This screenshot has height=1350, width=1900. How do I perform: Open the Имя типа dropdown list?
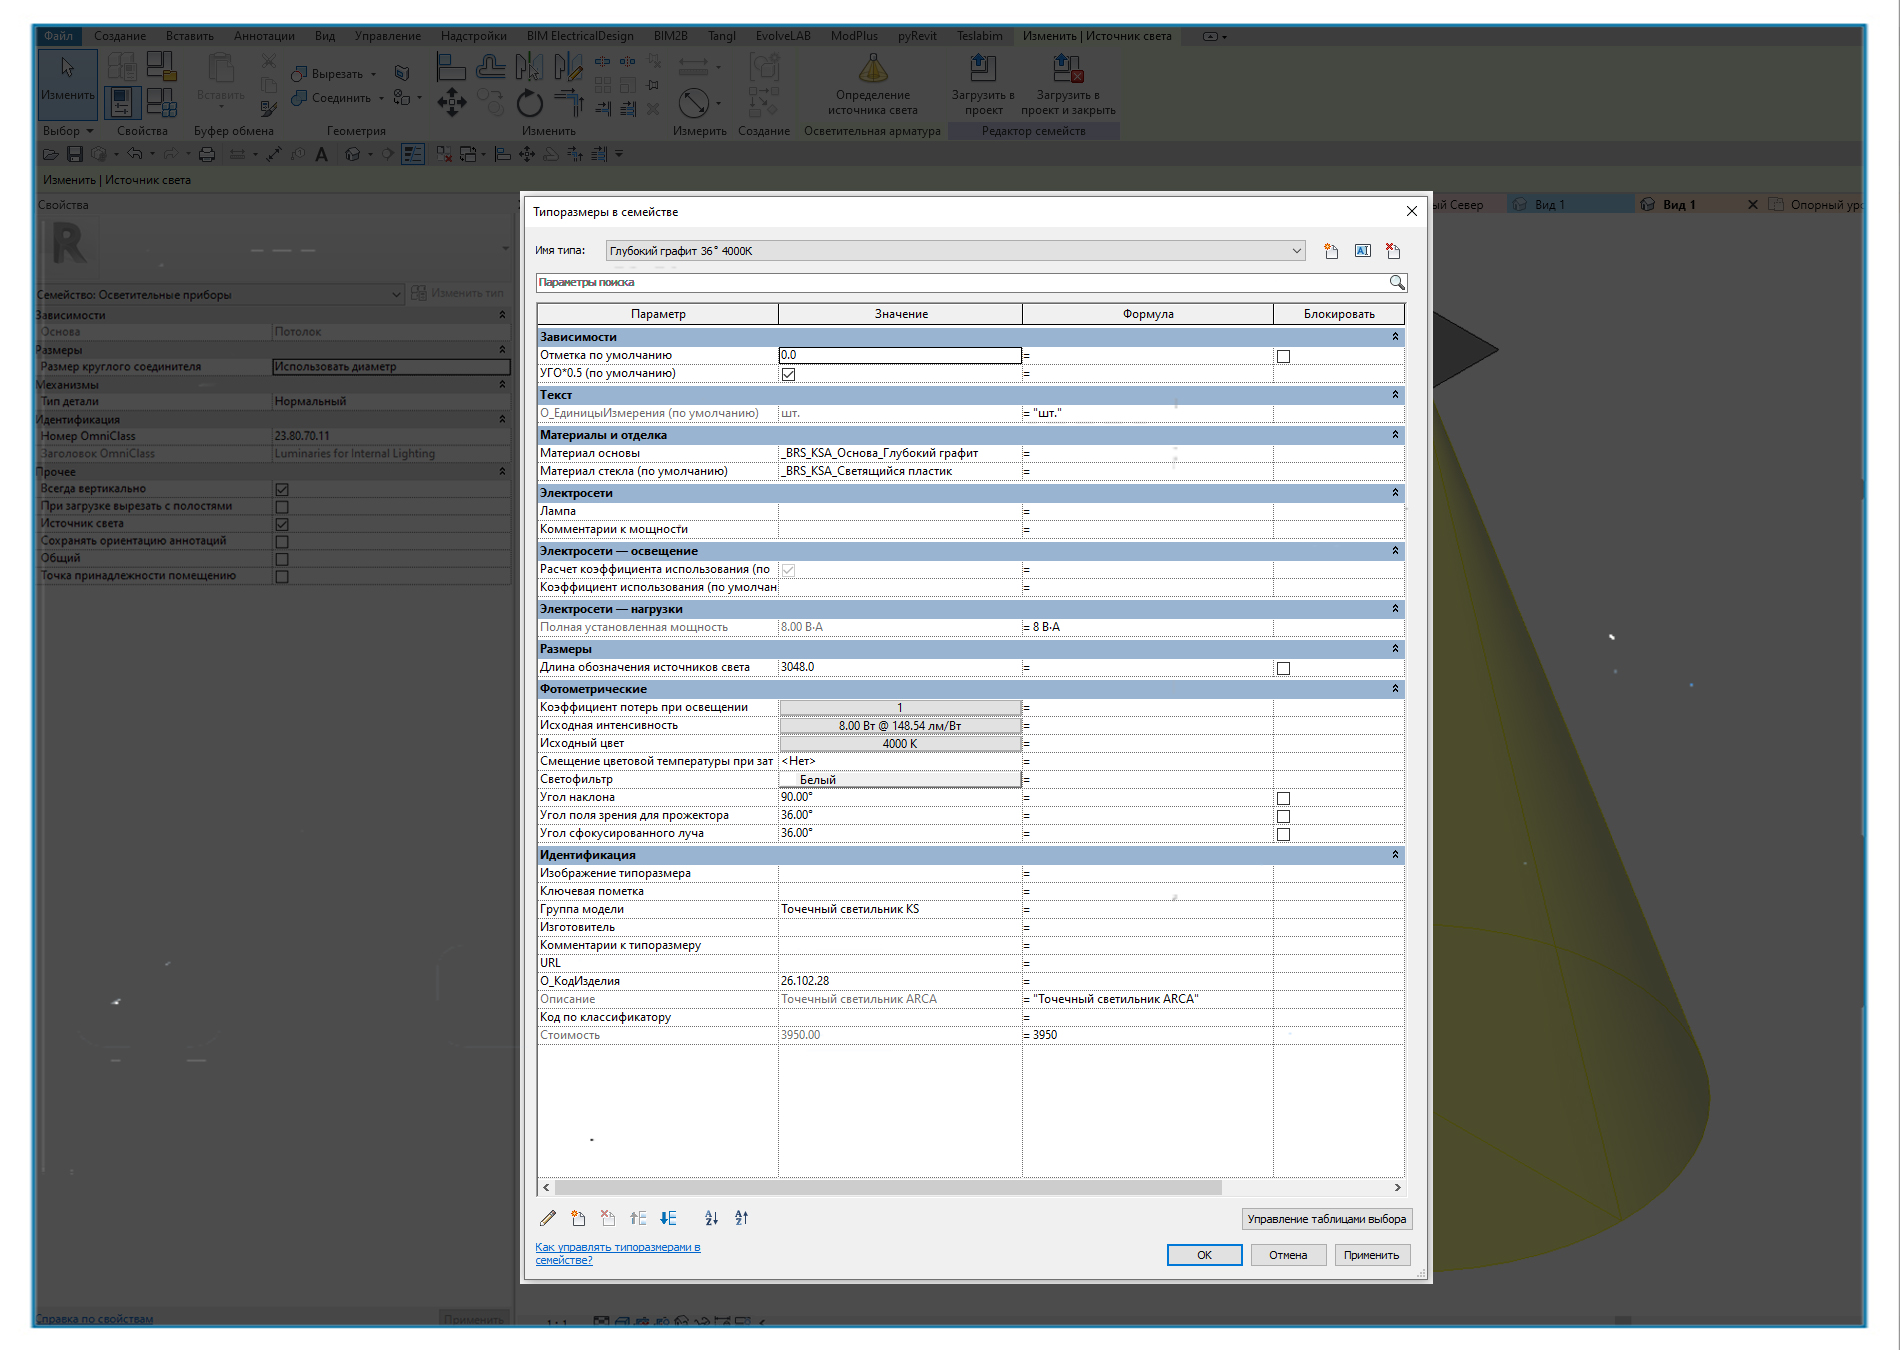click(1296, 251)
